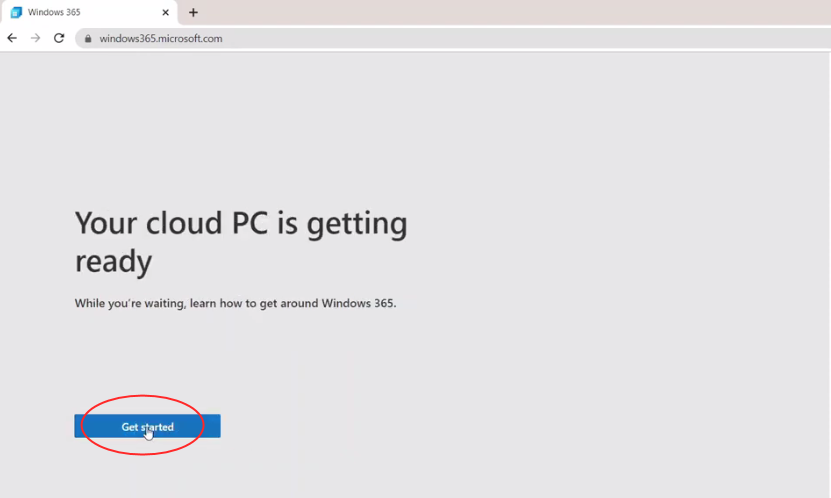Open a new browser tab
The height and width of the screenshot is (498, 831).
(193, 12)
